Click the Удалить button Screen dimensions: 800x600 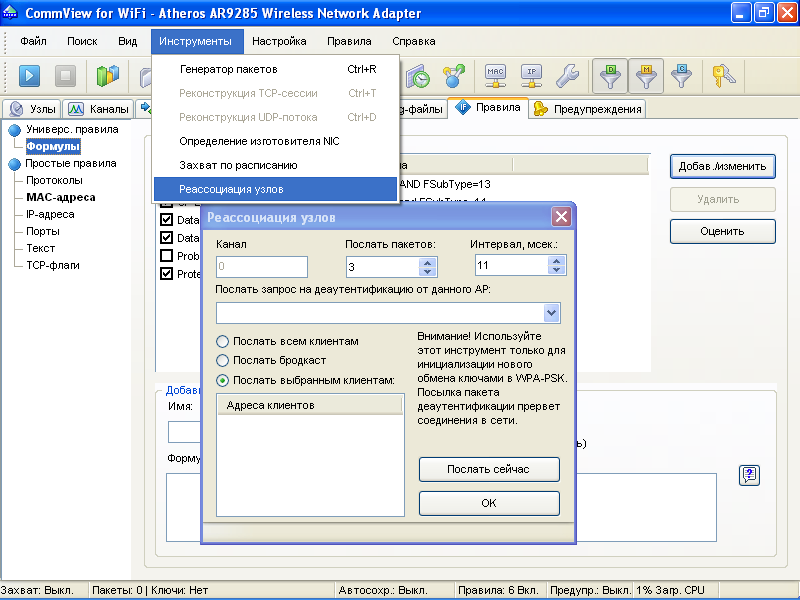pos(722,199)
